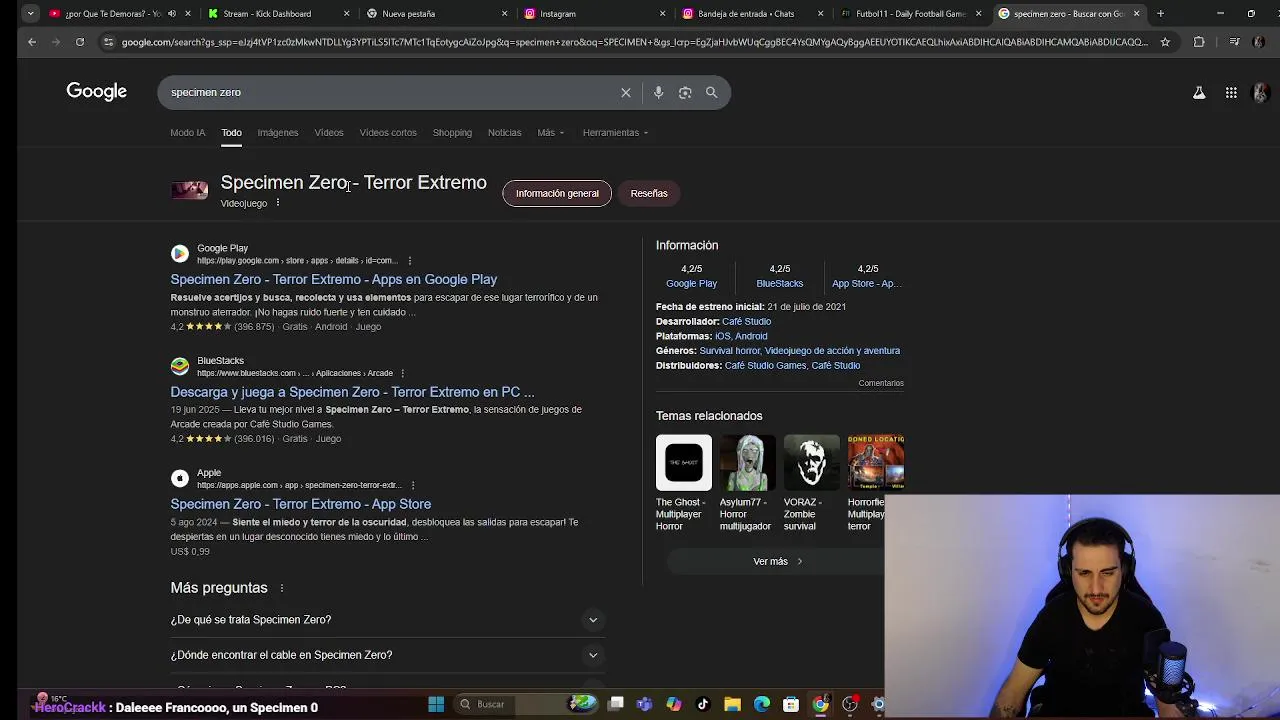Switch to Modo IA tab
The height and width of the screenshot is (720, 1280).
point(188,132)
